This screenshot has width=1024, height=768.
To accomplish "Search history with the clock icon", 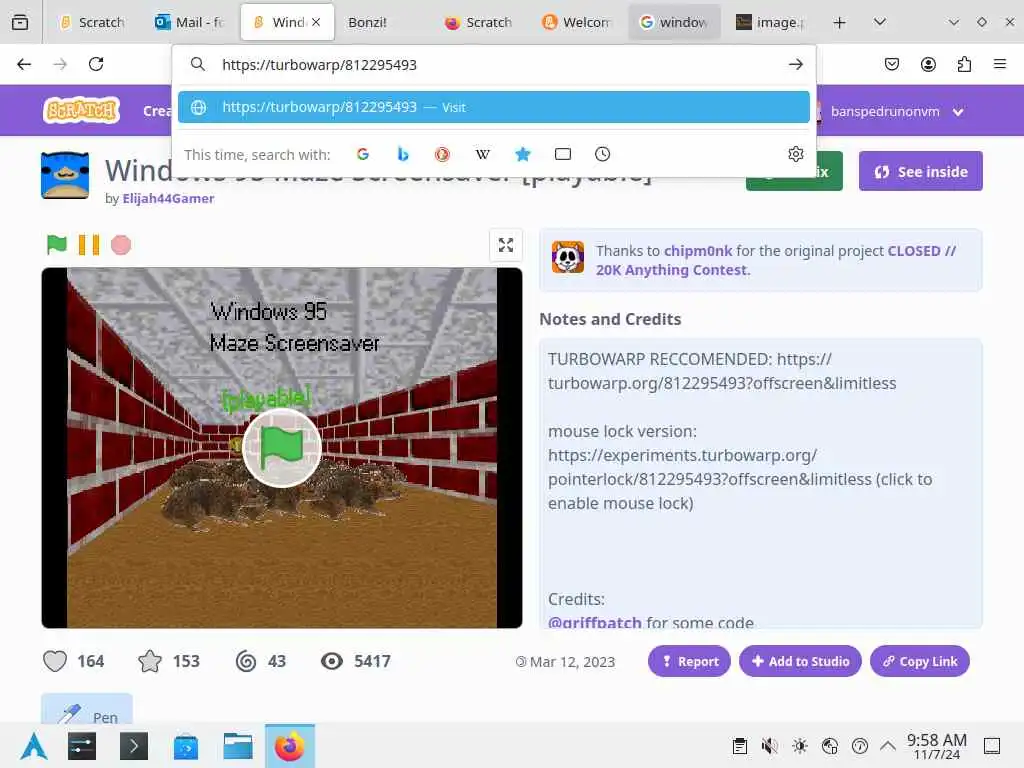I will point(602,154).
